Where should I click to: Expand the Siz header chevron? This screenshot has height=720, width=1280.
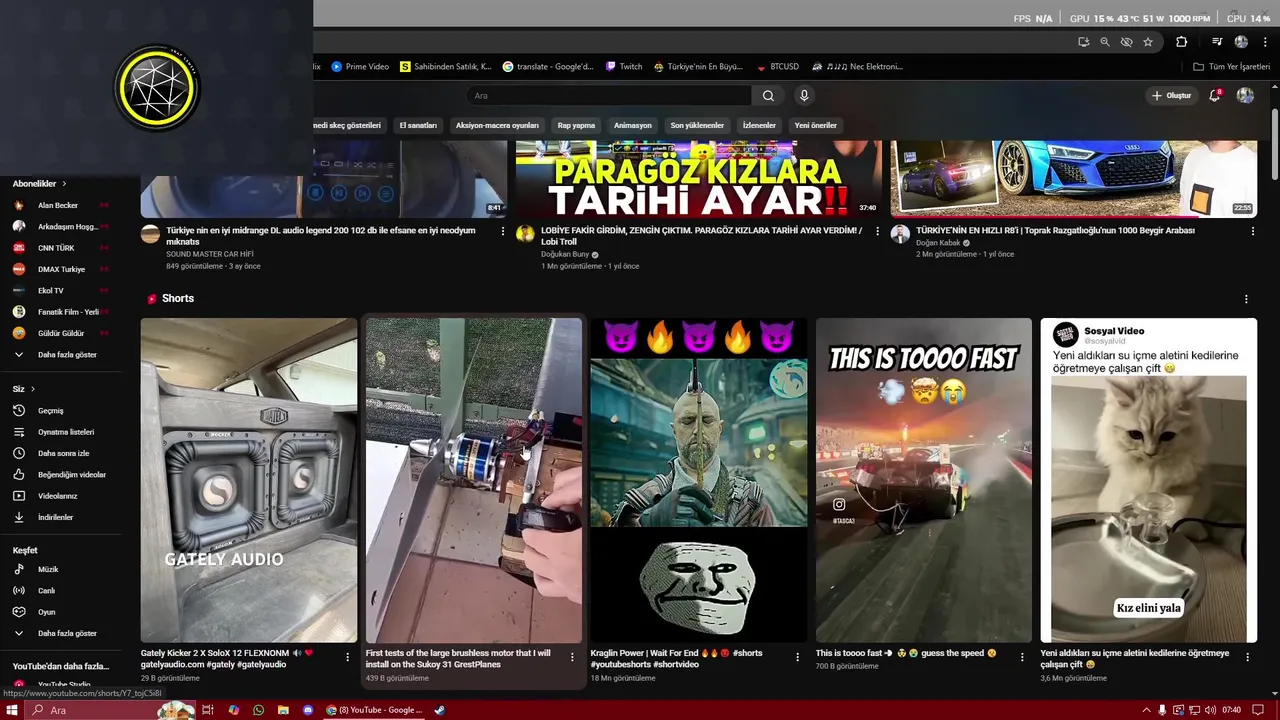(x=32, y=389)
